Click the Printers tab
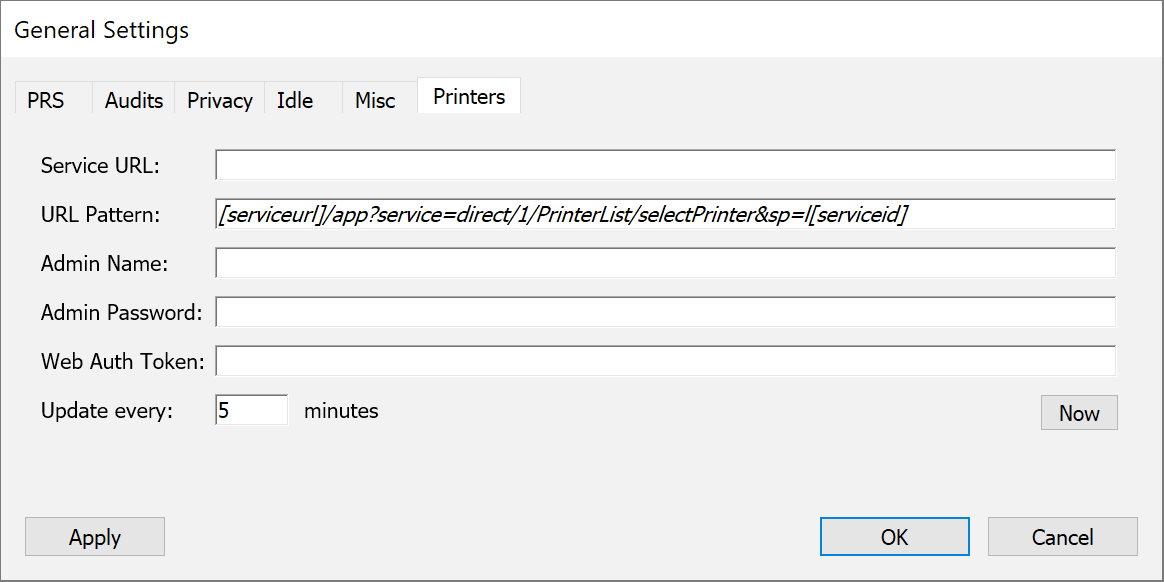 coord(469,97)
